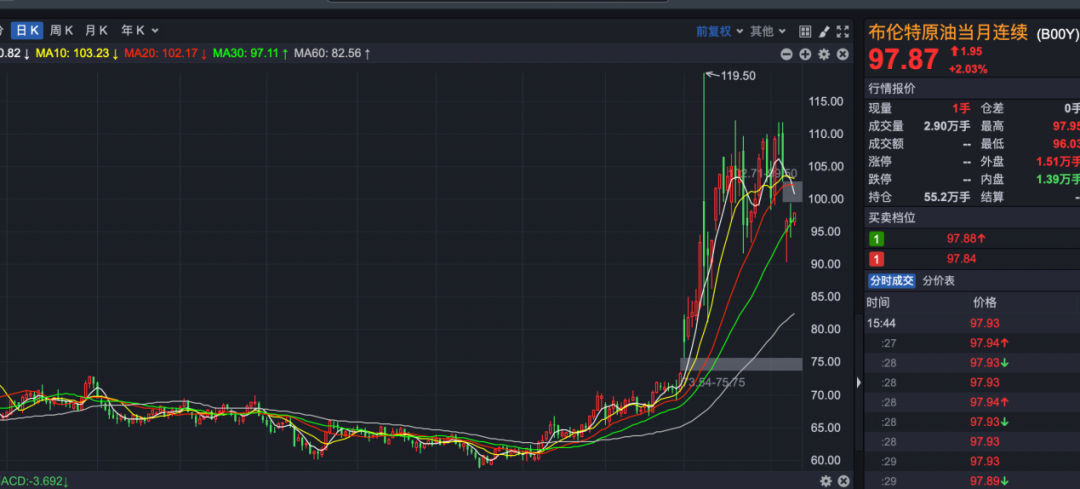This screenshot has height=489, width=1080.
Task: Click the :27 trade row price 97.94
Action: coord(985,343)
